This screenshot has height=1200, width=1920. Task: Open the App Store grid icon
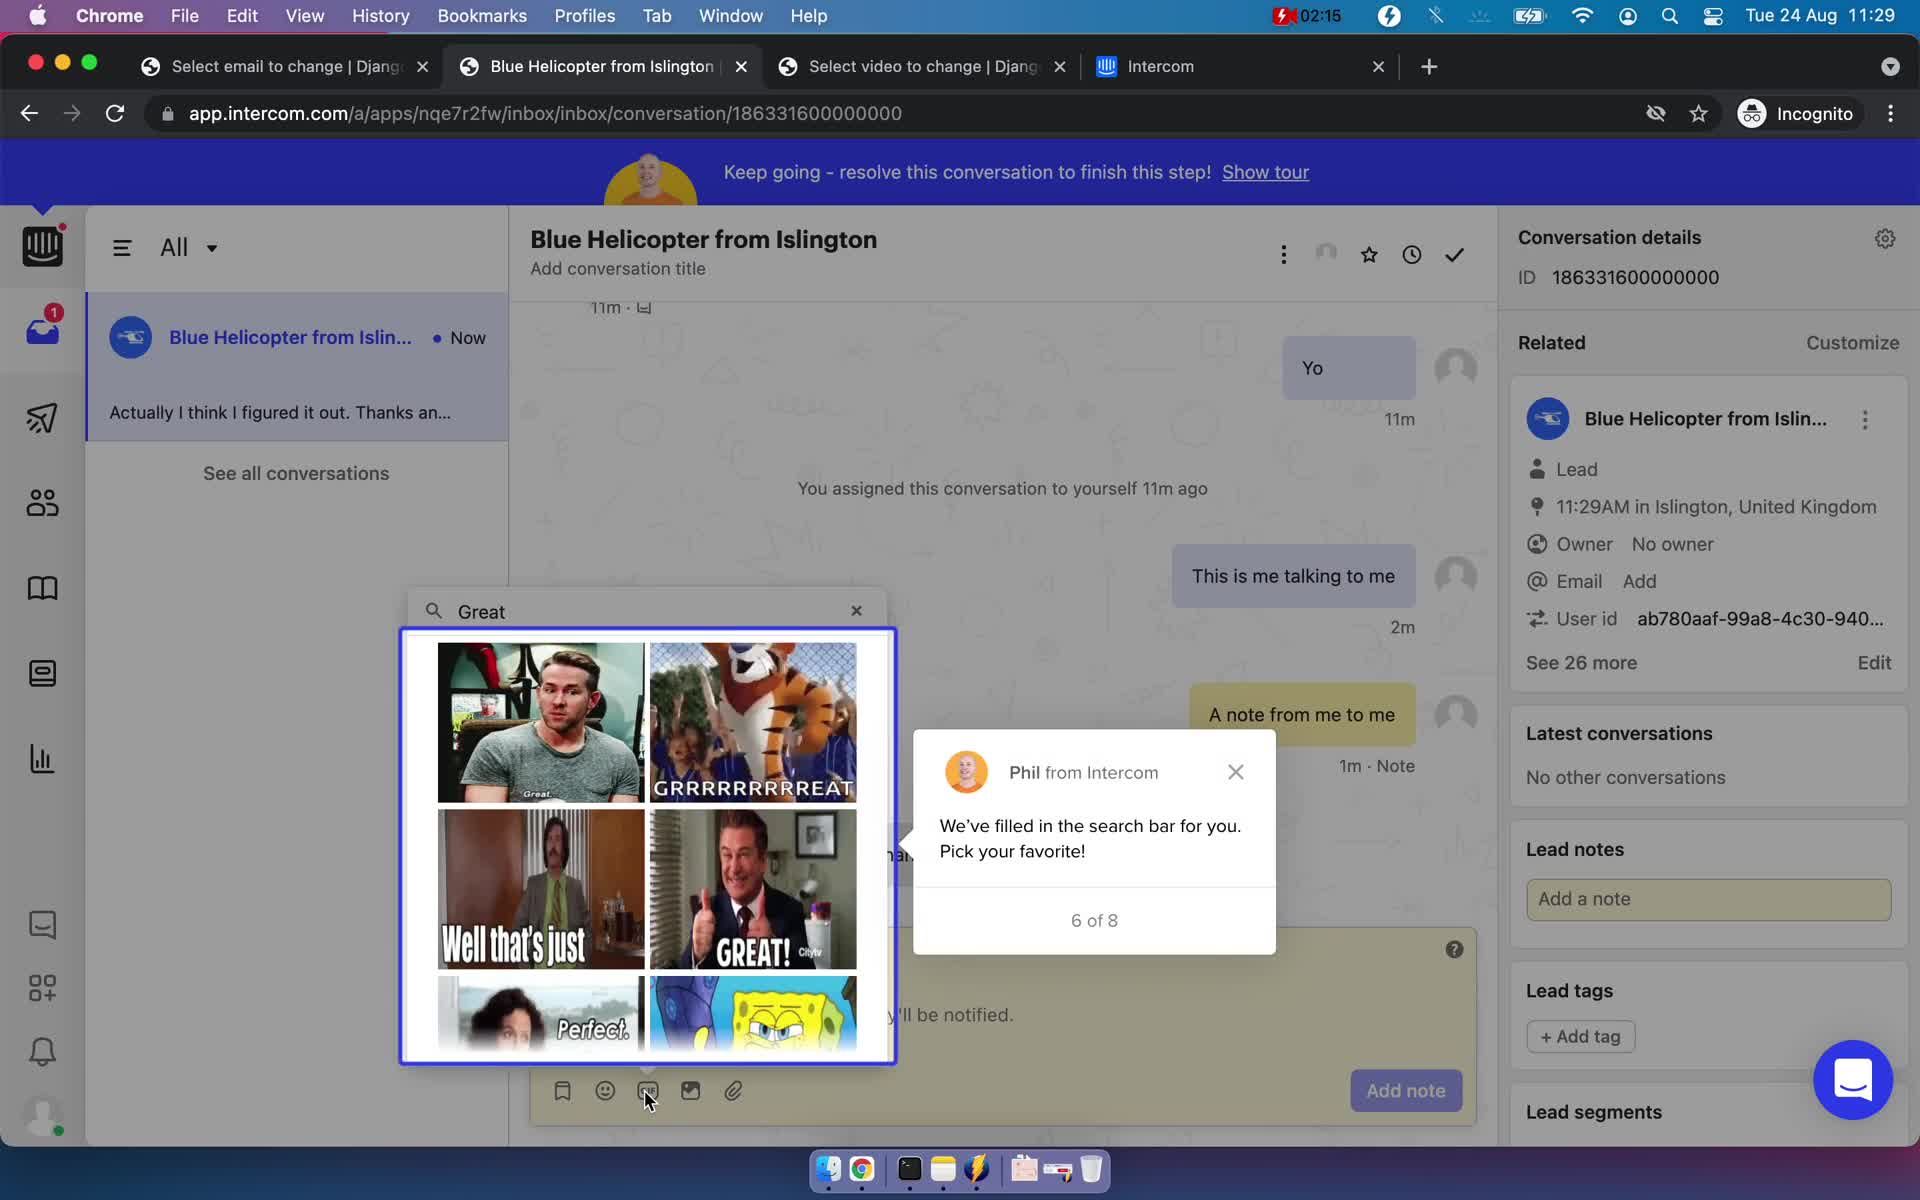pyautogui.click(x=42, y=988)
